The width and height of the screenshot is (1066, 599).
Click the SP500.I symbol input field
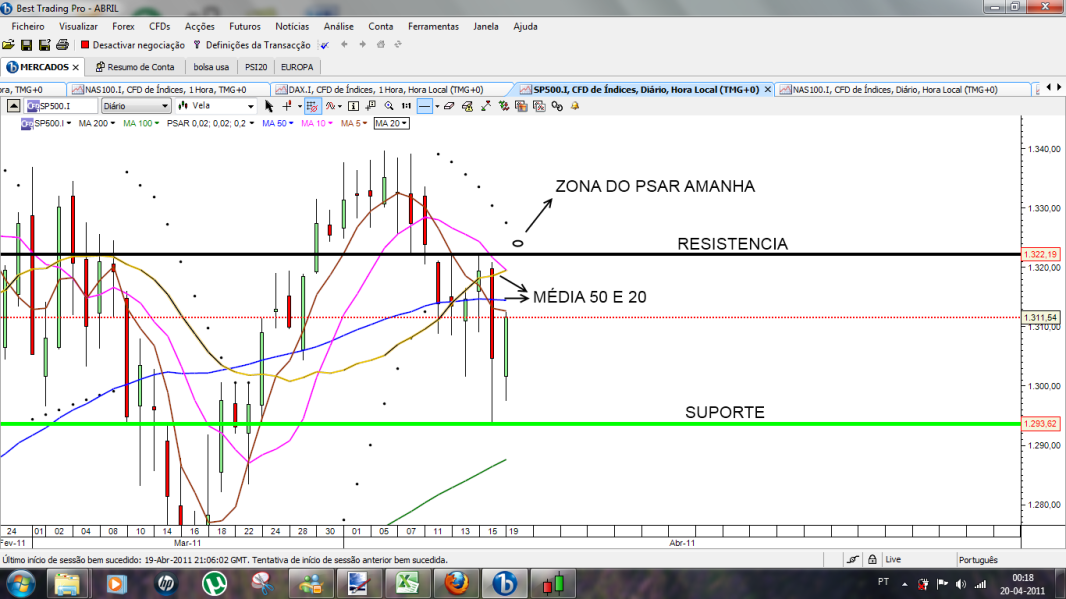[62, 106]
